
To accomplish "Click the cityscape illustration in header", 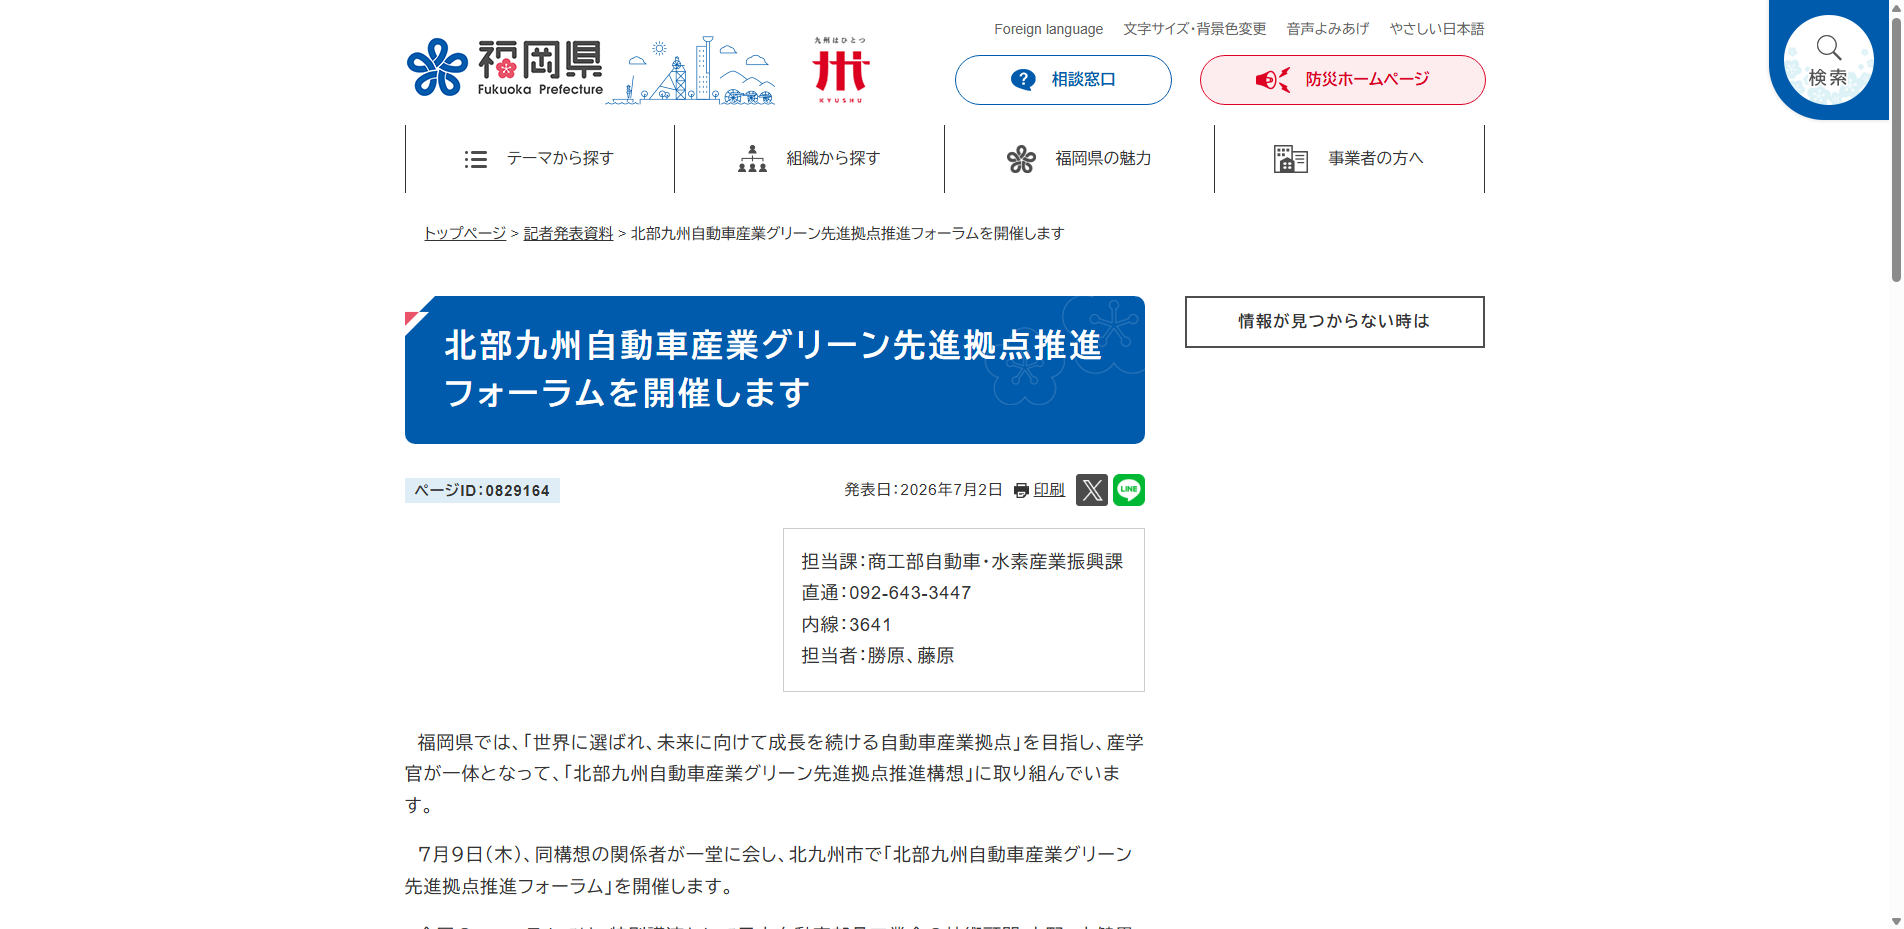I will click(x=691, y=70).
